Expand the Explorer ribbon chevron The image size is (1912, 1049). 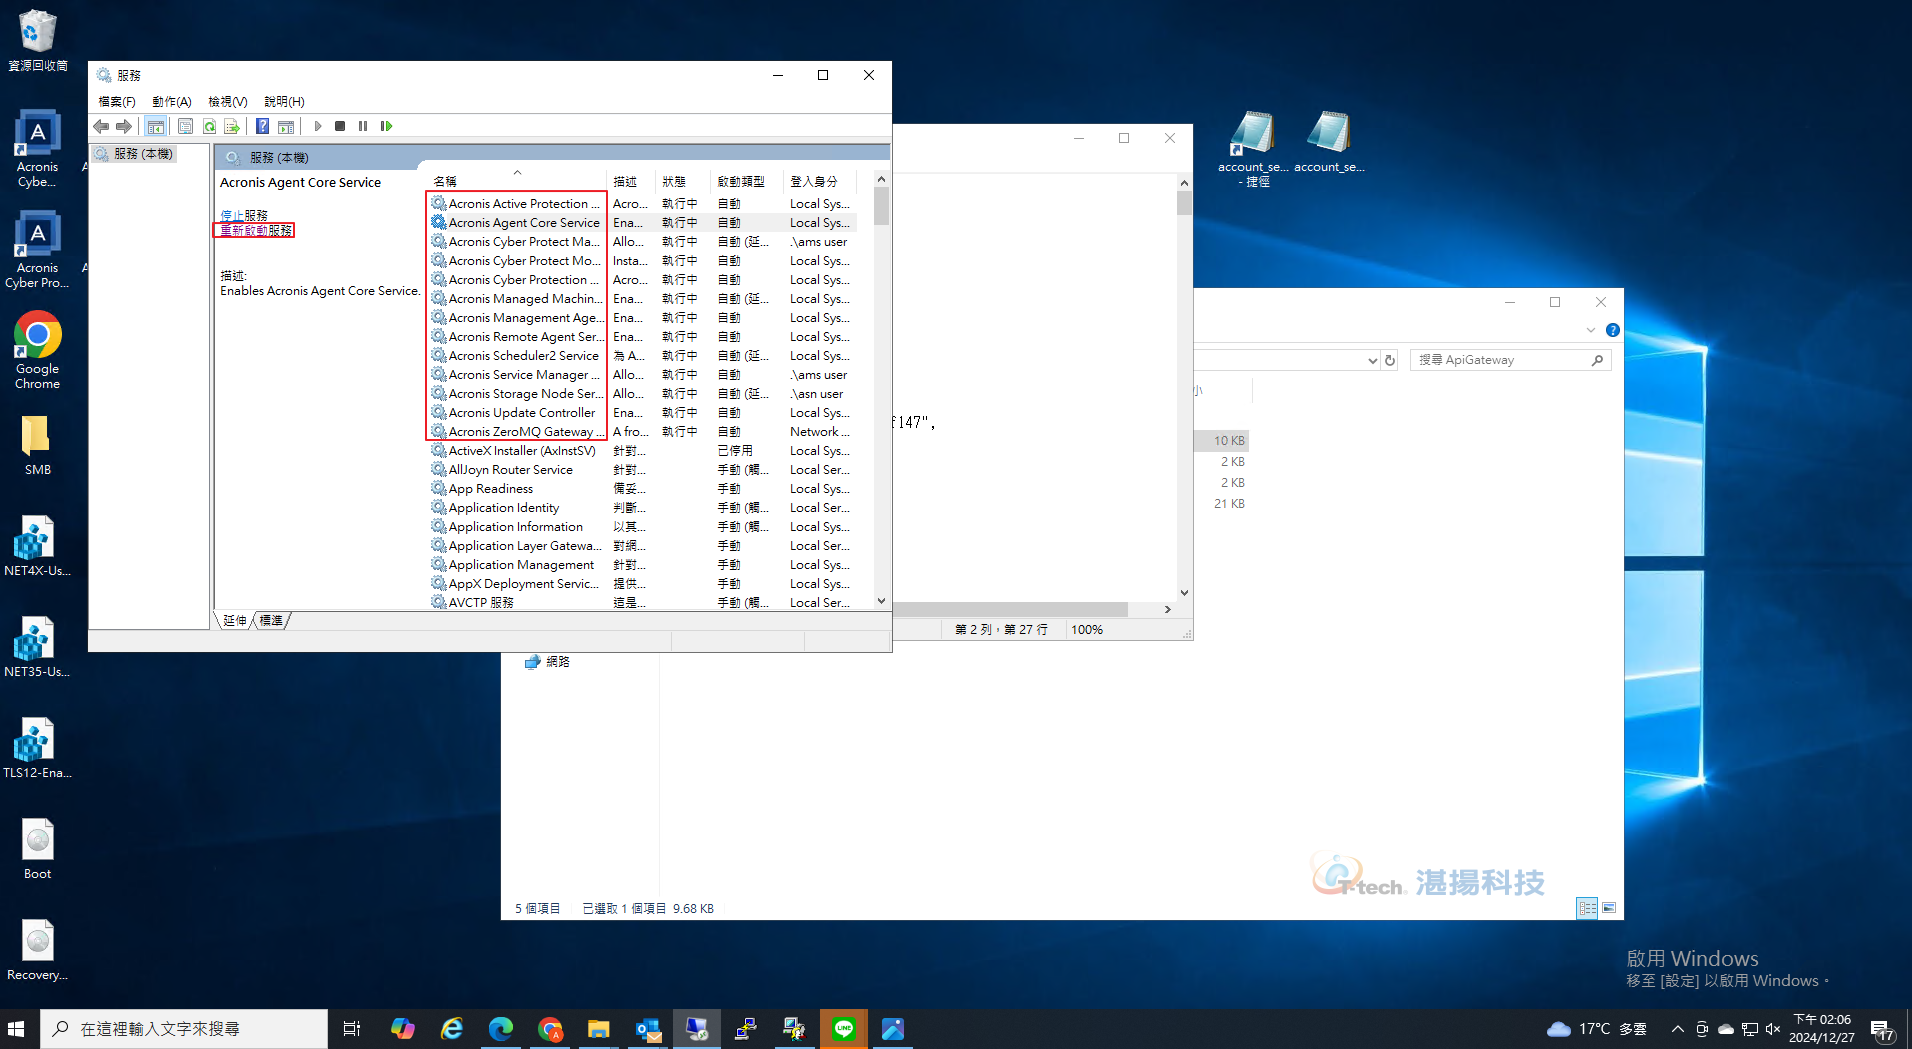pyautogui.click(x=1591, y=330)
